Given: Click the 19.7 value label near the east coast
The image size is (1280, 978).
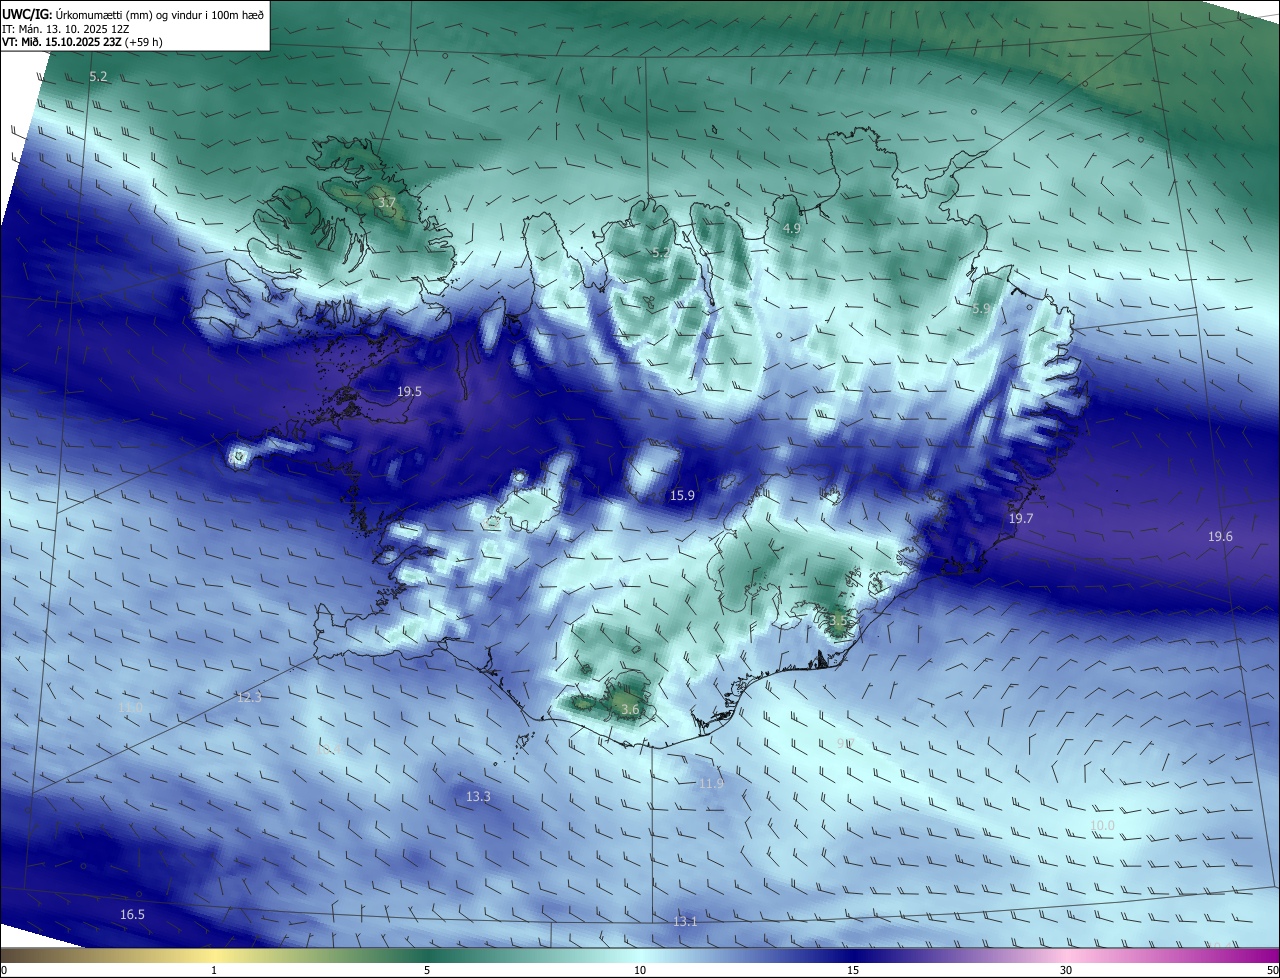Looking at the screenshot, I should pos(1021,519).
